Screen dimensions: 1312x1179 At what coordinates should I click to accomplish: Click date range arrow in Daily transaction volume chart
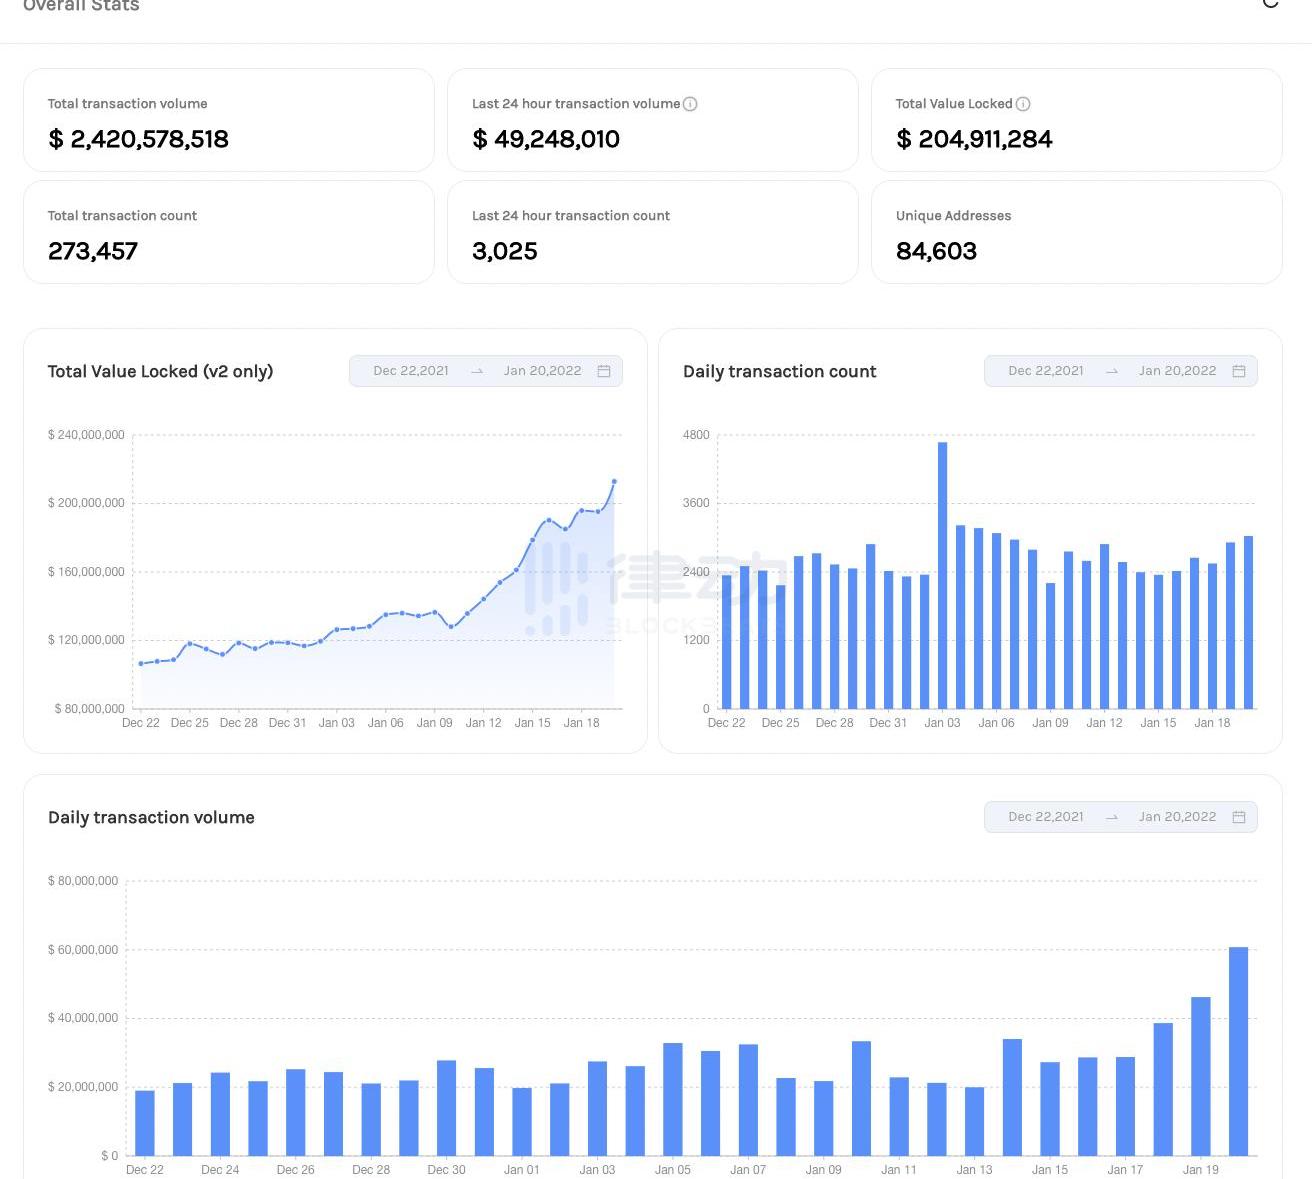[x=1112, y=817]
